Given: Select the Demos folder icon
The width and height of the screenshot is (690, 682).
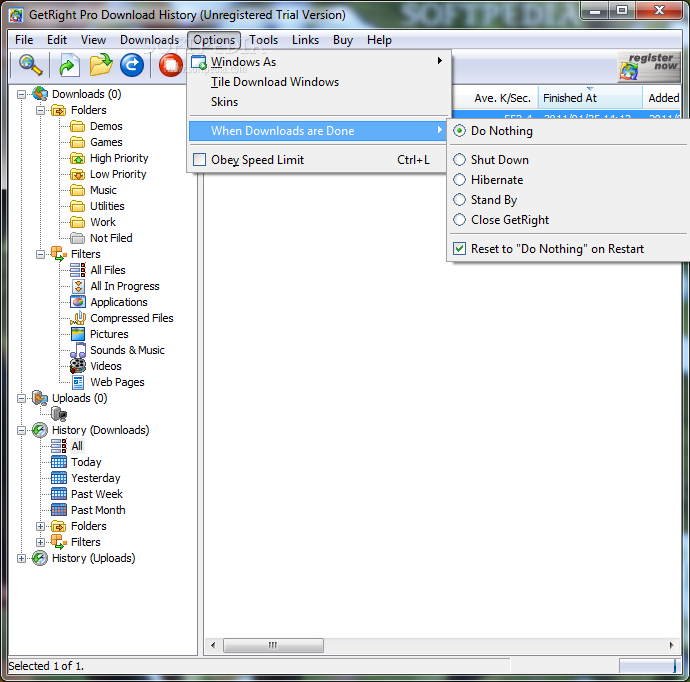Looking at the screenshot, I should click(77, 126).
